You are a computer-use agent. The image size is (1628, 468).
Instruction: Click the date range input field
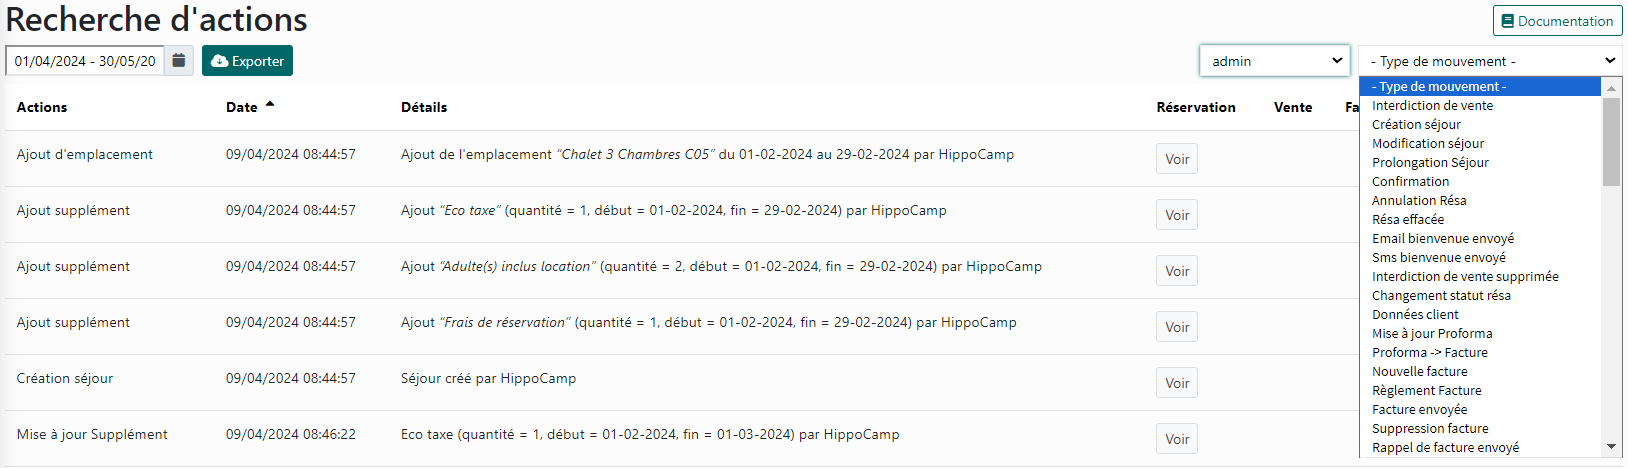85,61
